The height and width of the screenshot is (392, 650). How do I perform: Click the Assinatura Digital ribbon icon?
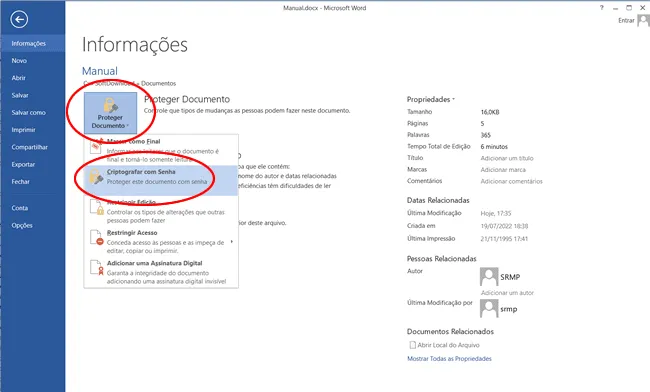point(97,268)
